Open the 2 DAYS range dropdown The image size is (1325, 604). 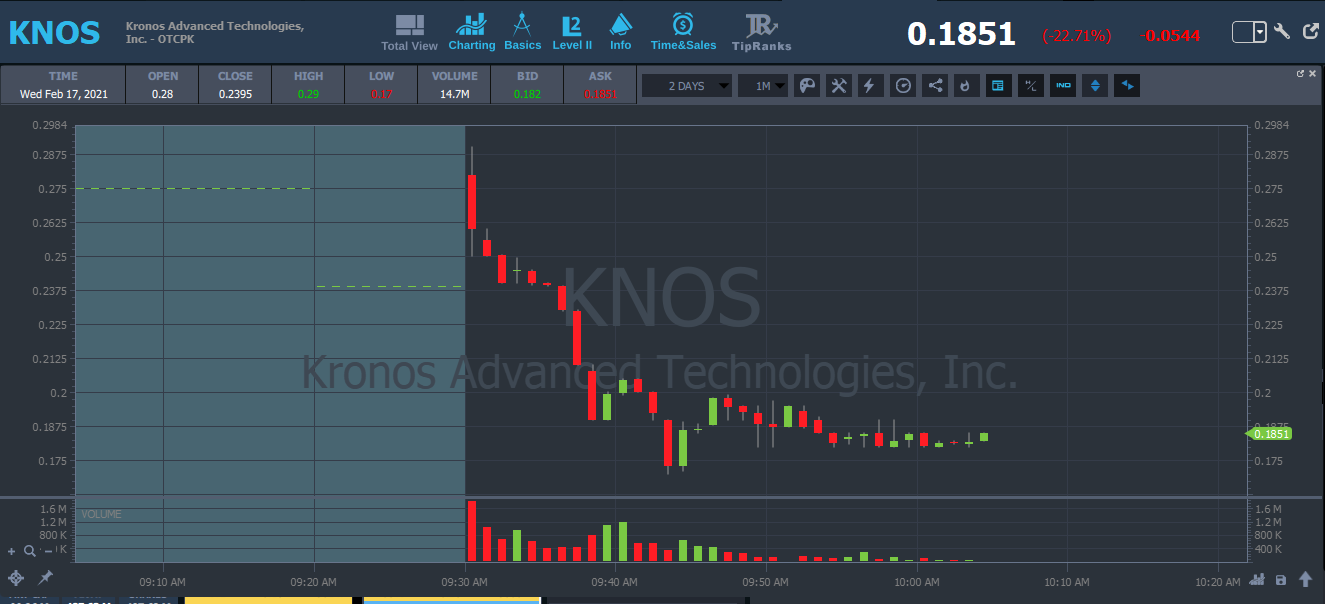pos(686,86)
